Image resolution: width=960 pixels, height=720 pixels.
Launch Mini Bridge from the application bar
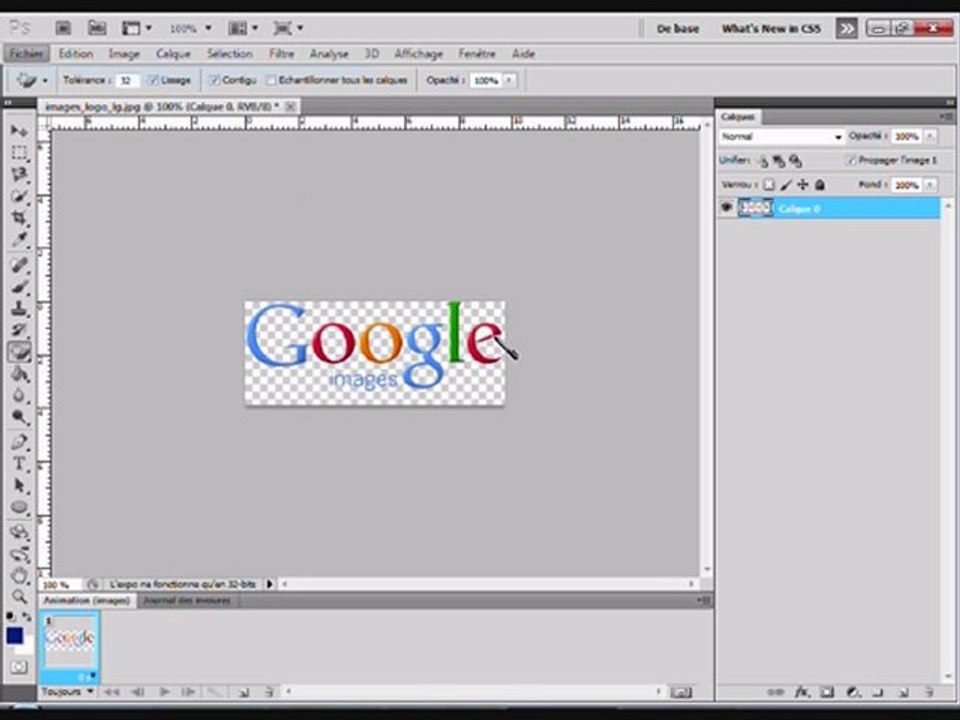[97, 28]
